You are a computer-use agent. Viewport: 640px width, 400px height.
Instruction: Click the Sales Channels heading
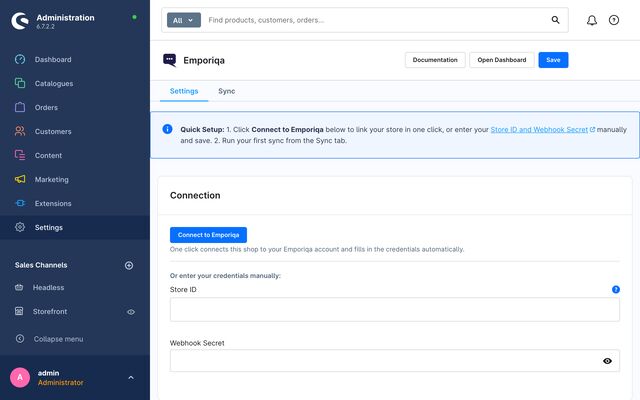click(x=41, y=265)
